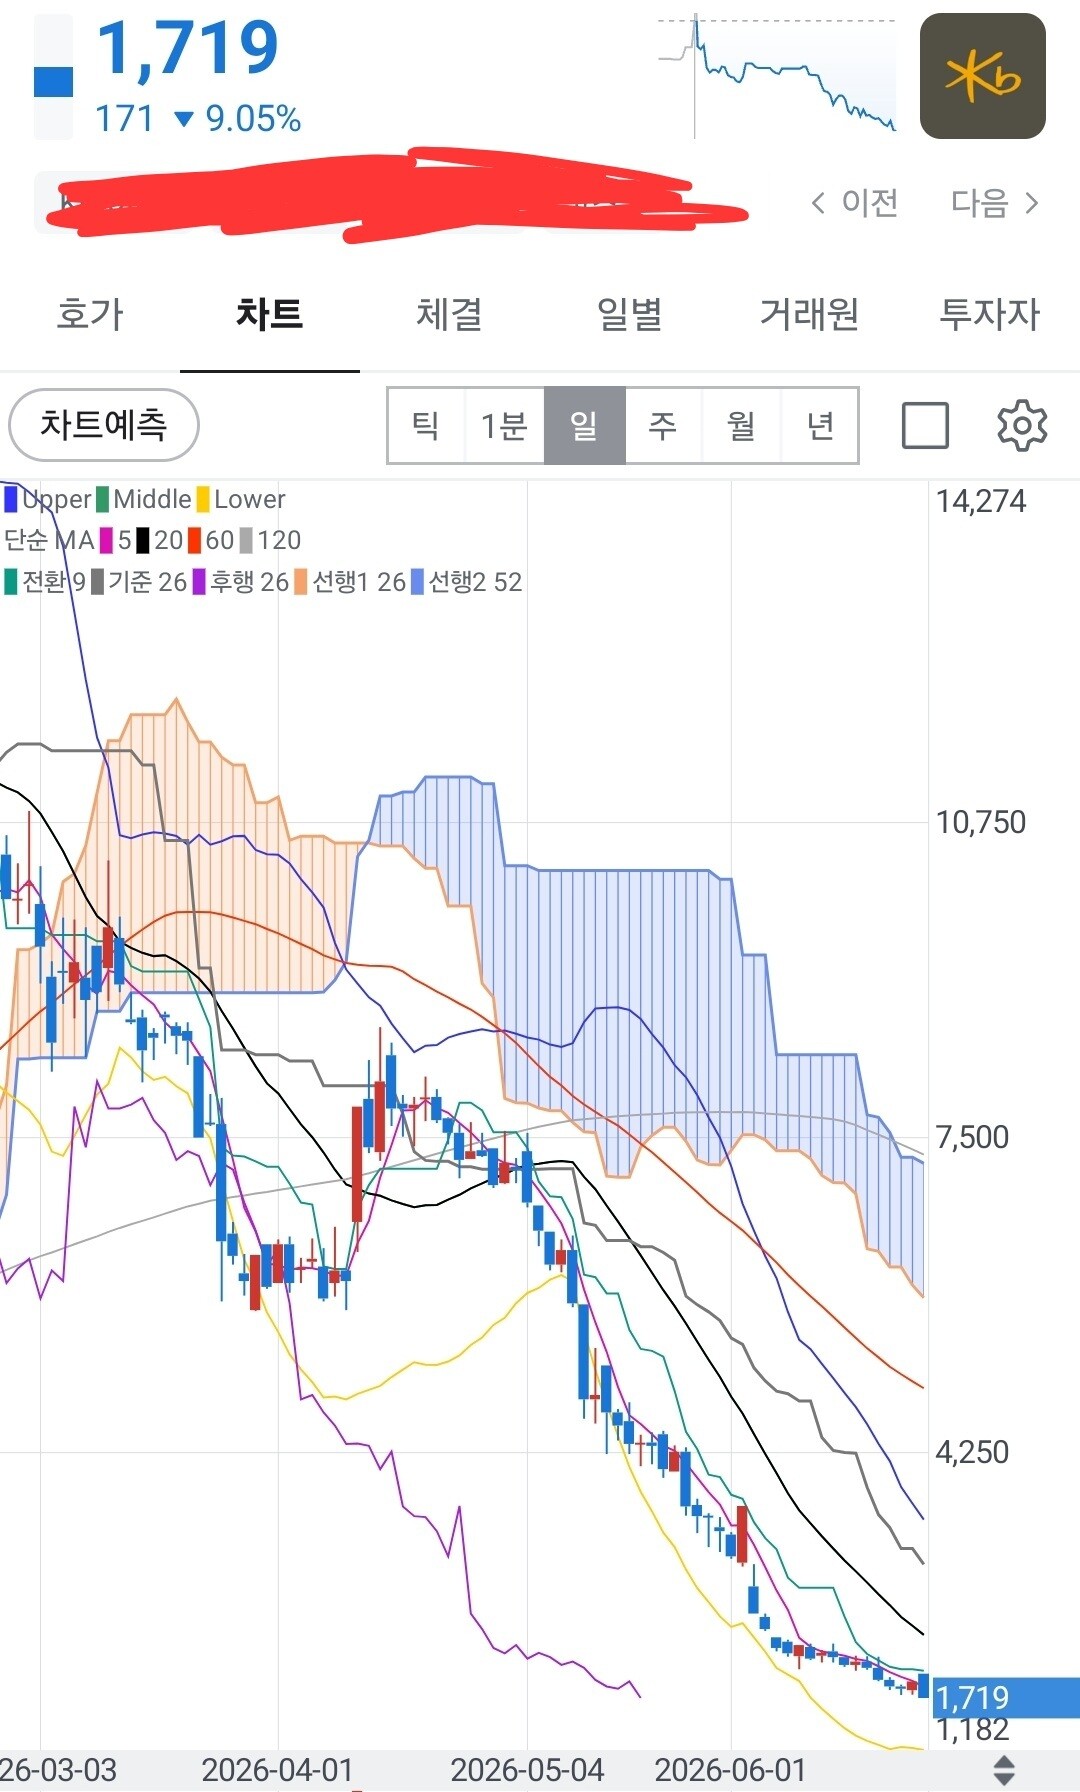This screenshot has height=1792, width=1080.
Task: Tap the MA 120 gray swatch
Action: [246, 540]
